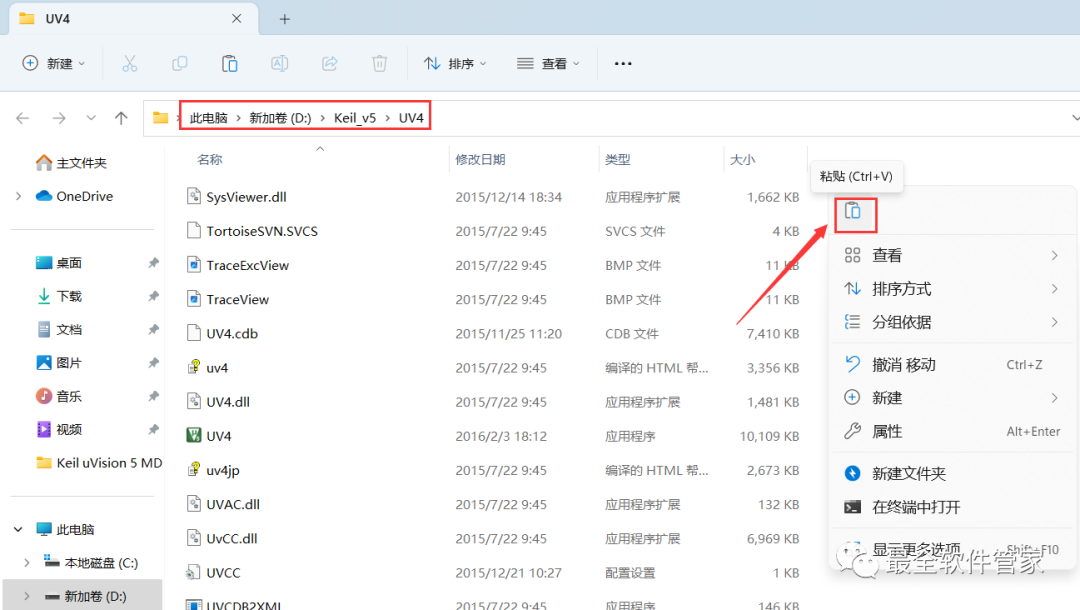Click the cut scissors icon in toolbar

tap(129, 63)
